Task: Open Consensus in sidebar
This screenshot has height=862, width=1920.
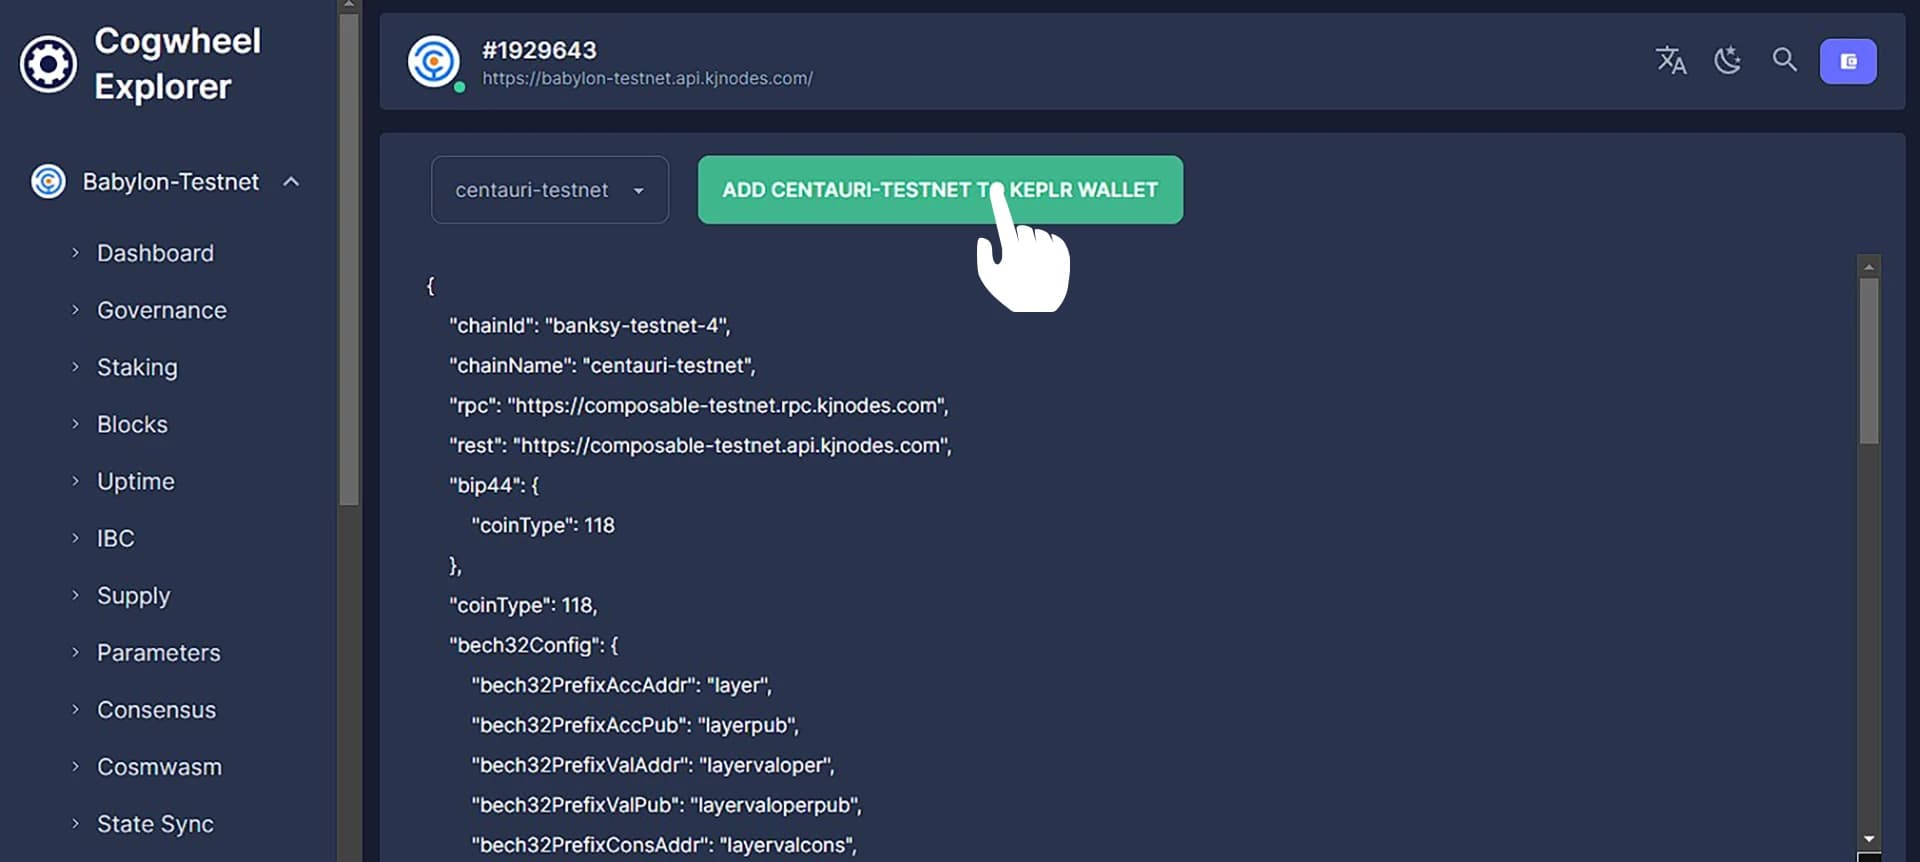Action: 156,709
